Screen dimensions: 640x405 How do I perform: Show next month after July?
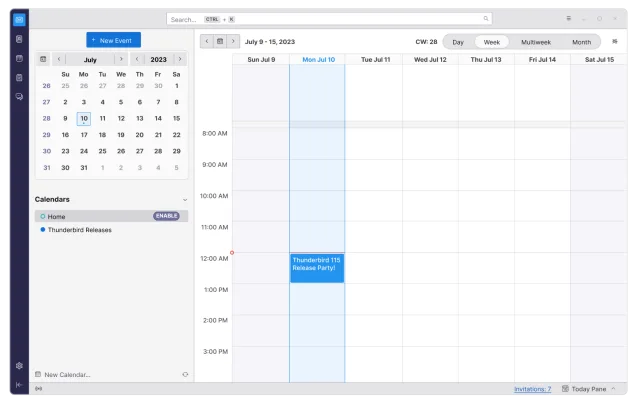click(x=121, y=59)
